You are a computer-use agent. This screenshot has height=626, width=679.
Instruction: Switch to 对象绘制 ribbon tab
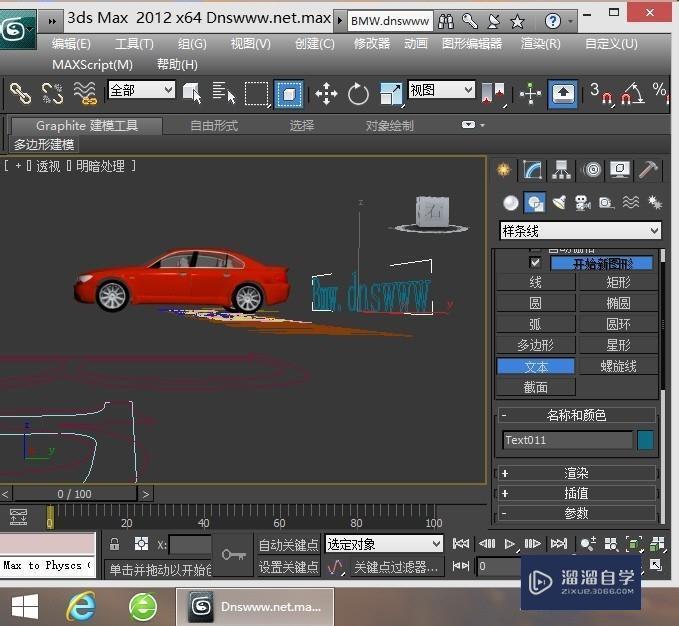coord(389,126)
